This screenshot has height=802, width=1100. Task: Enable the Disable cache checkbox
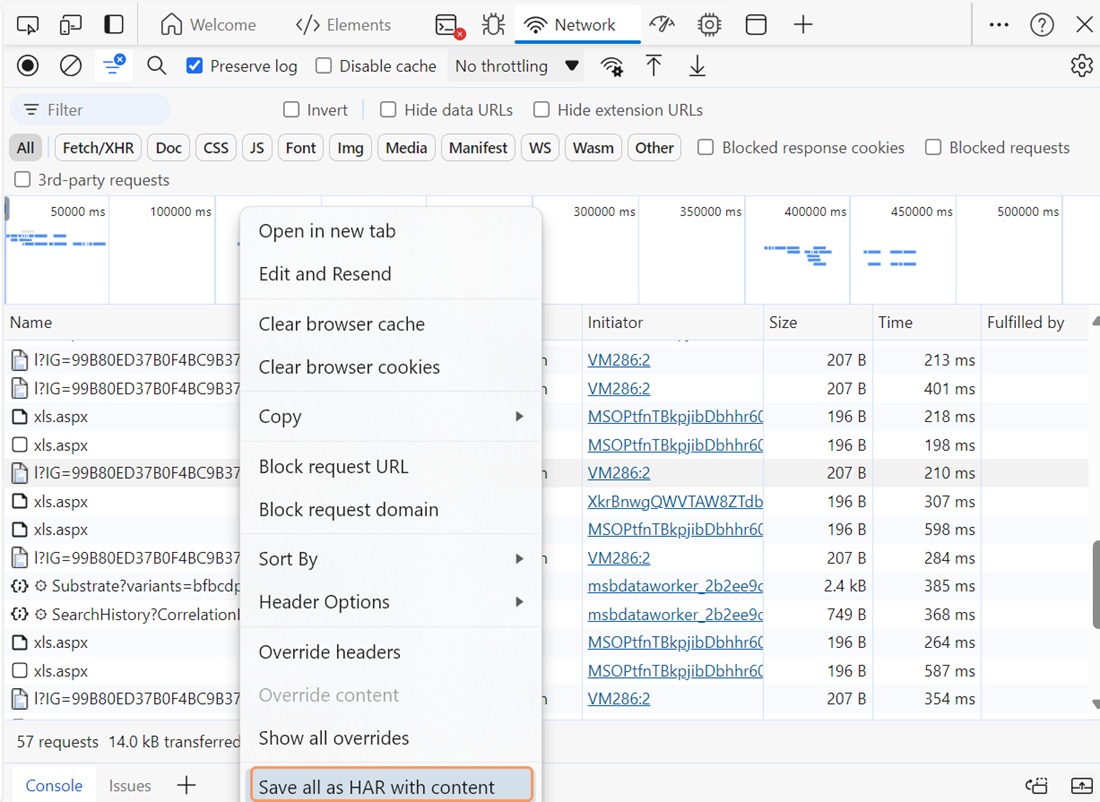pyautogui.click(x=324, y=66)
